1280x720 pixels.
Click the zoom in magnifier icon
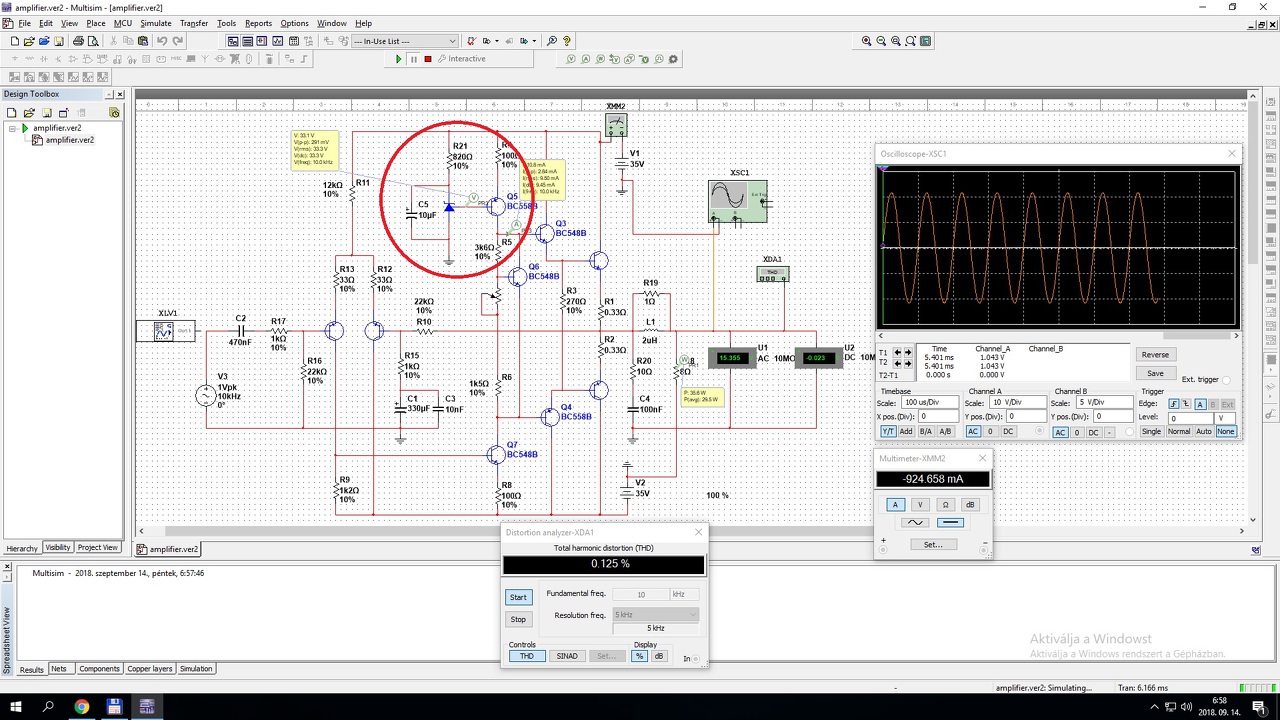point(866,41)
